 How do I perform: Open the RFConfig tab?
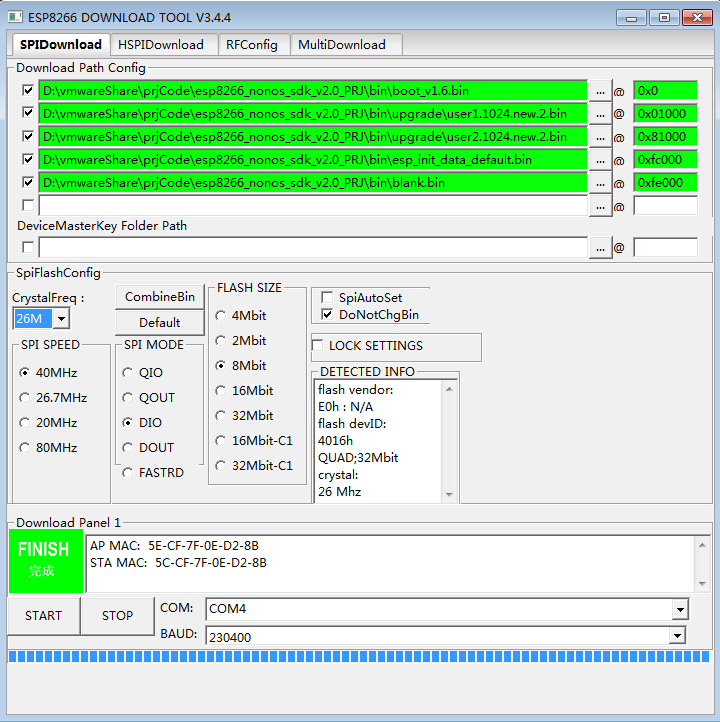pos(252,45)
